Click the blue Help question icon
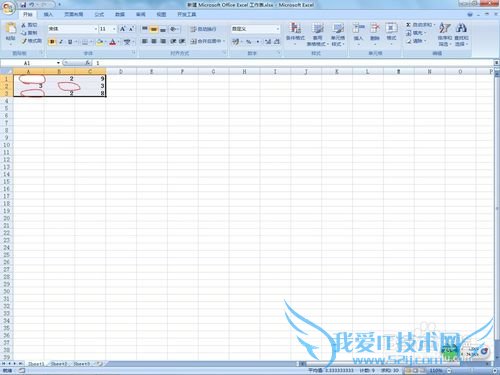This screenshot has height=375, width=500. pyautogui.click(x=470, y=14)
